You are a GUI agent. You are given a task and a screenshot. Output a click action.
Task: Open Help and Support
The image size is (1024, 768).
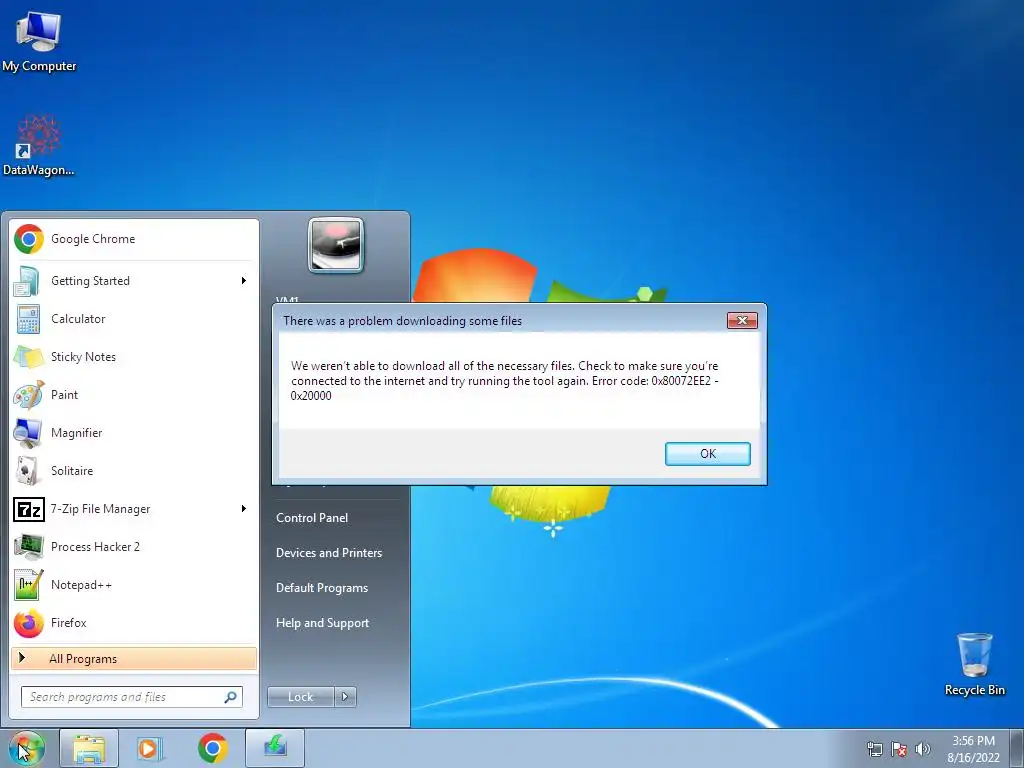click(322, 623)
